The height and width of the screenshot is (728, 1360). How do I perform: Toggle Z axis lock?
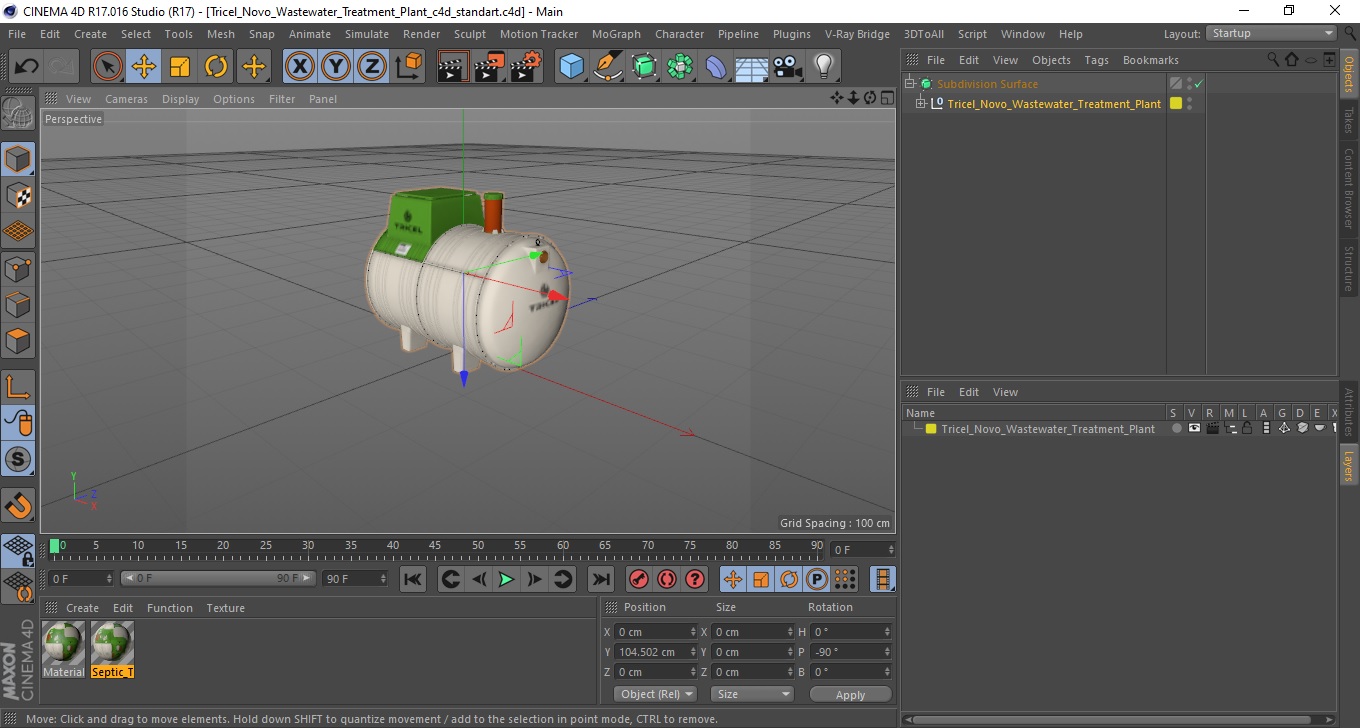coord(372,67)
